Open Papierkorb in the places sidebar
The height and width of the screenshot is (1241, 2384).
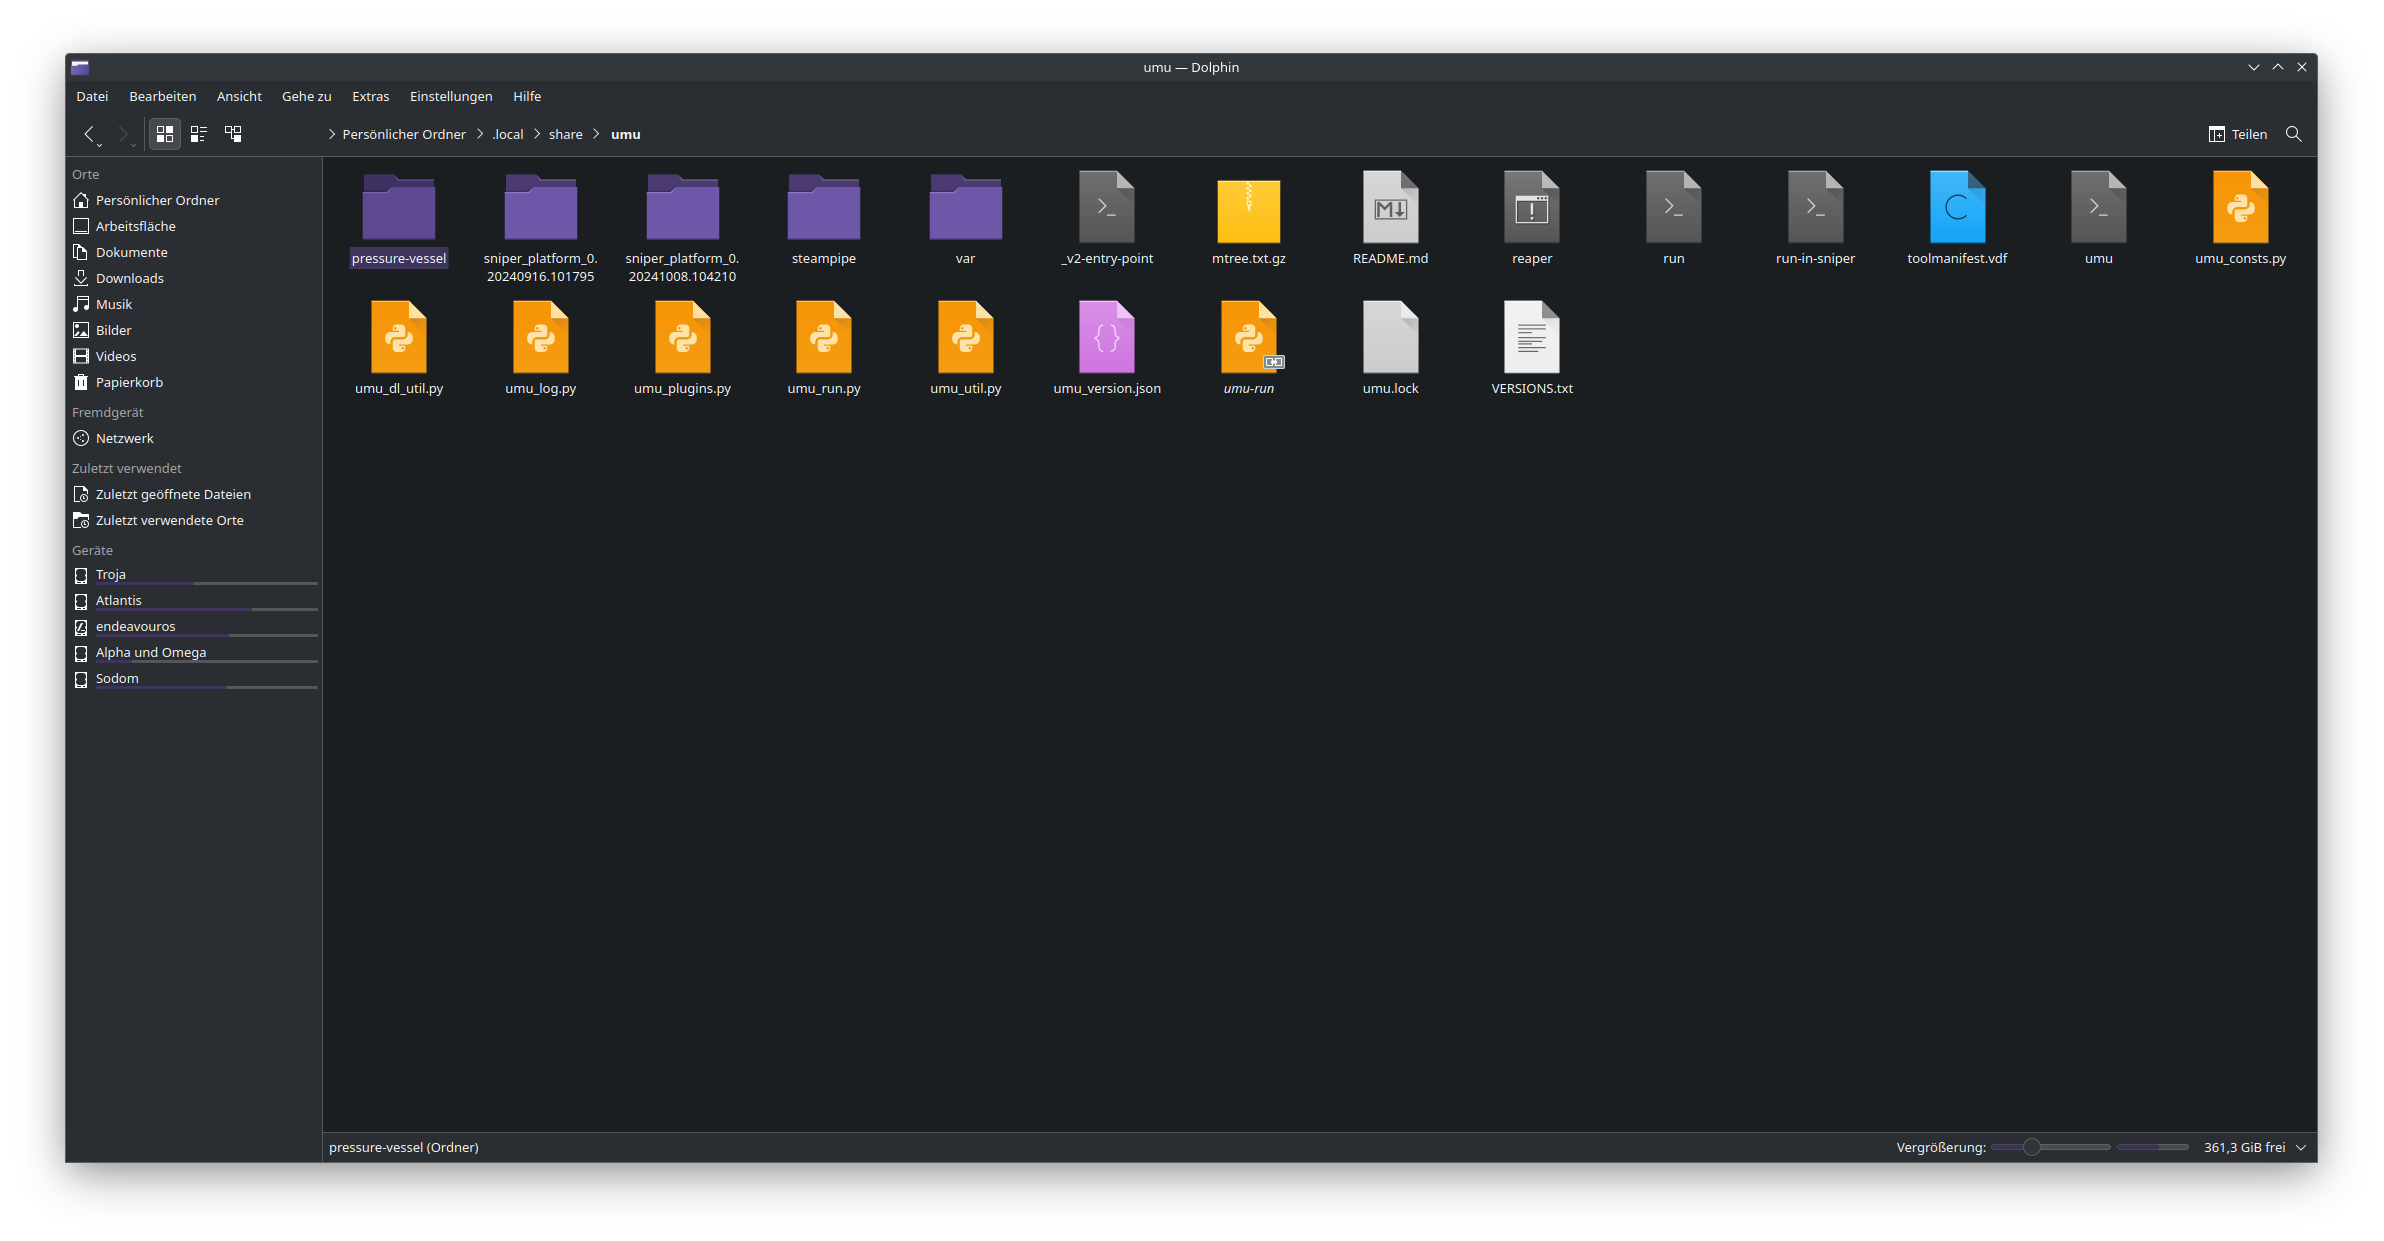pos(129,382)
